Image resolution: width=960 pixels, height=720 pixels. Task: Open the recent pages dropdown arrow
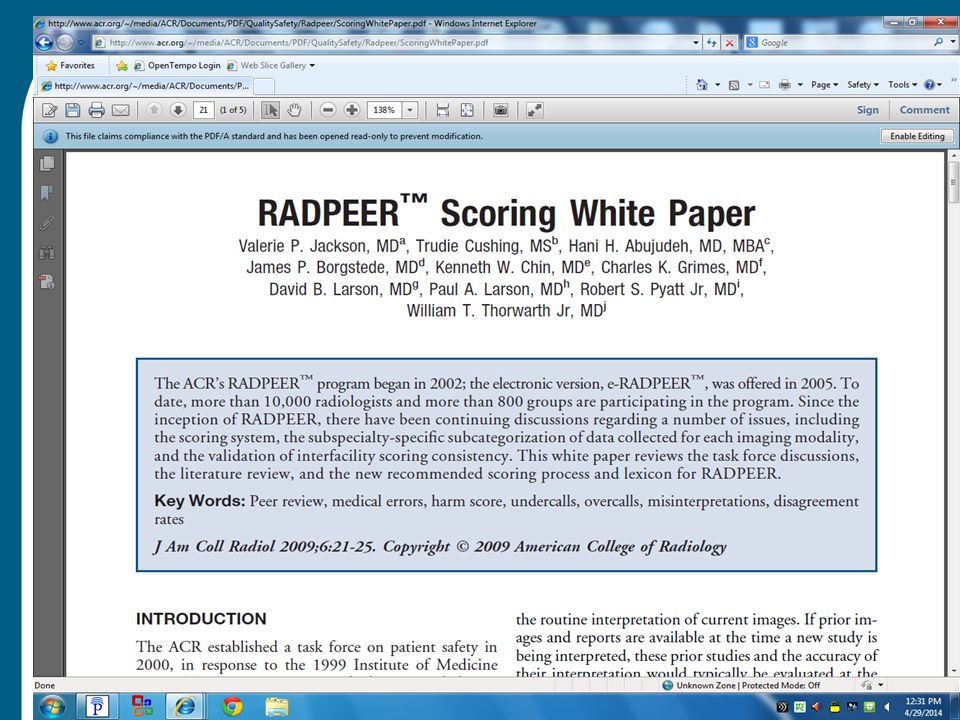tap(81, 43)
